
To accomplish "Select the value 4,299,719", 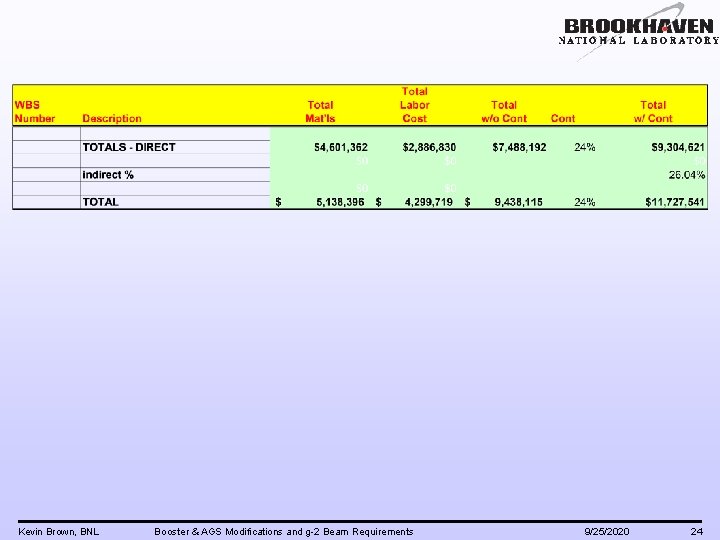I will (429, 202).
